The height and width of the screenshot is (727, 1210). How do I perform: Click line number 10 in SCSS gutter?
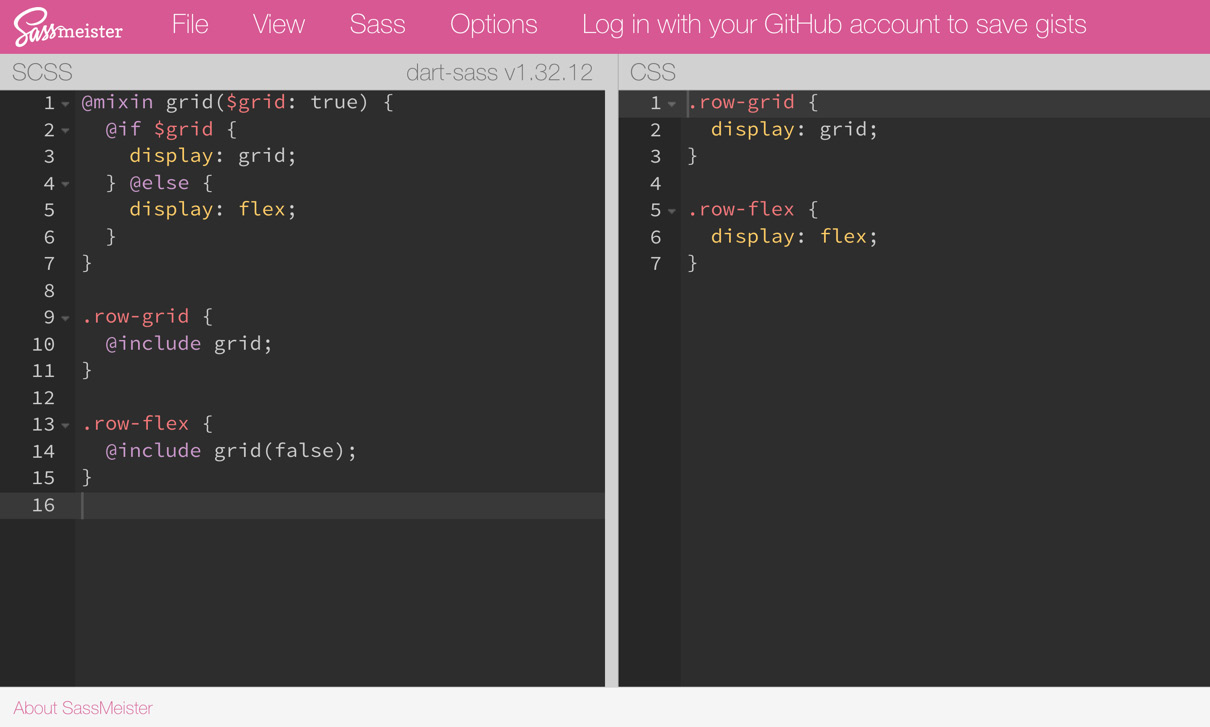43,344
